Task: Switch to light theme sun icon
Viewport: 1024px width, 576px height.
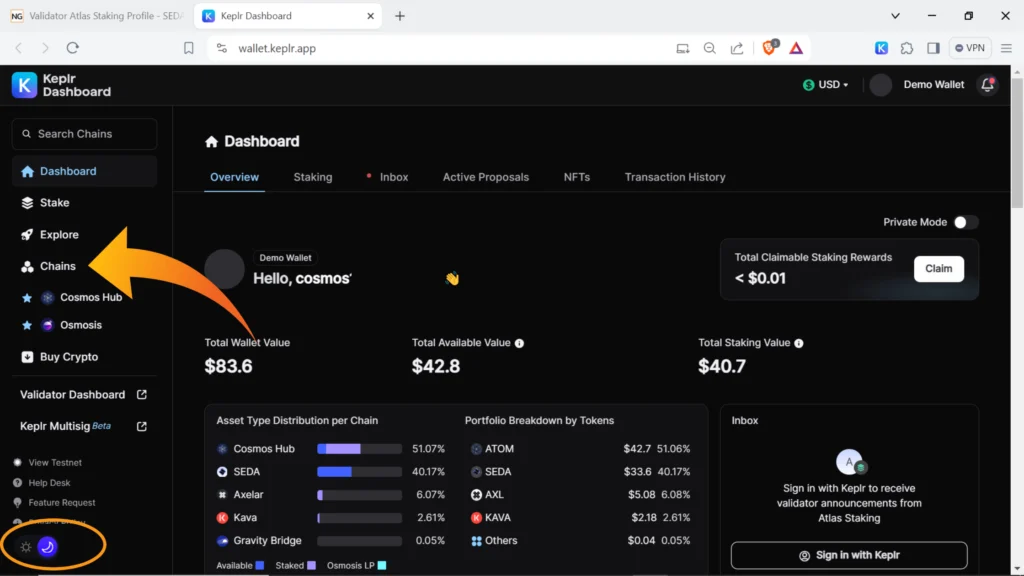Action: 26,547
